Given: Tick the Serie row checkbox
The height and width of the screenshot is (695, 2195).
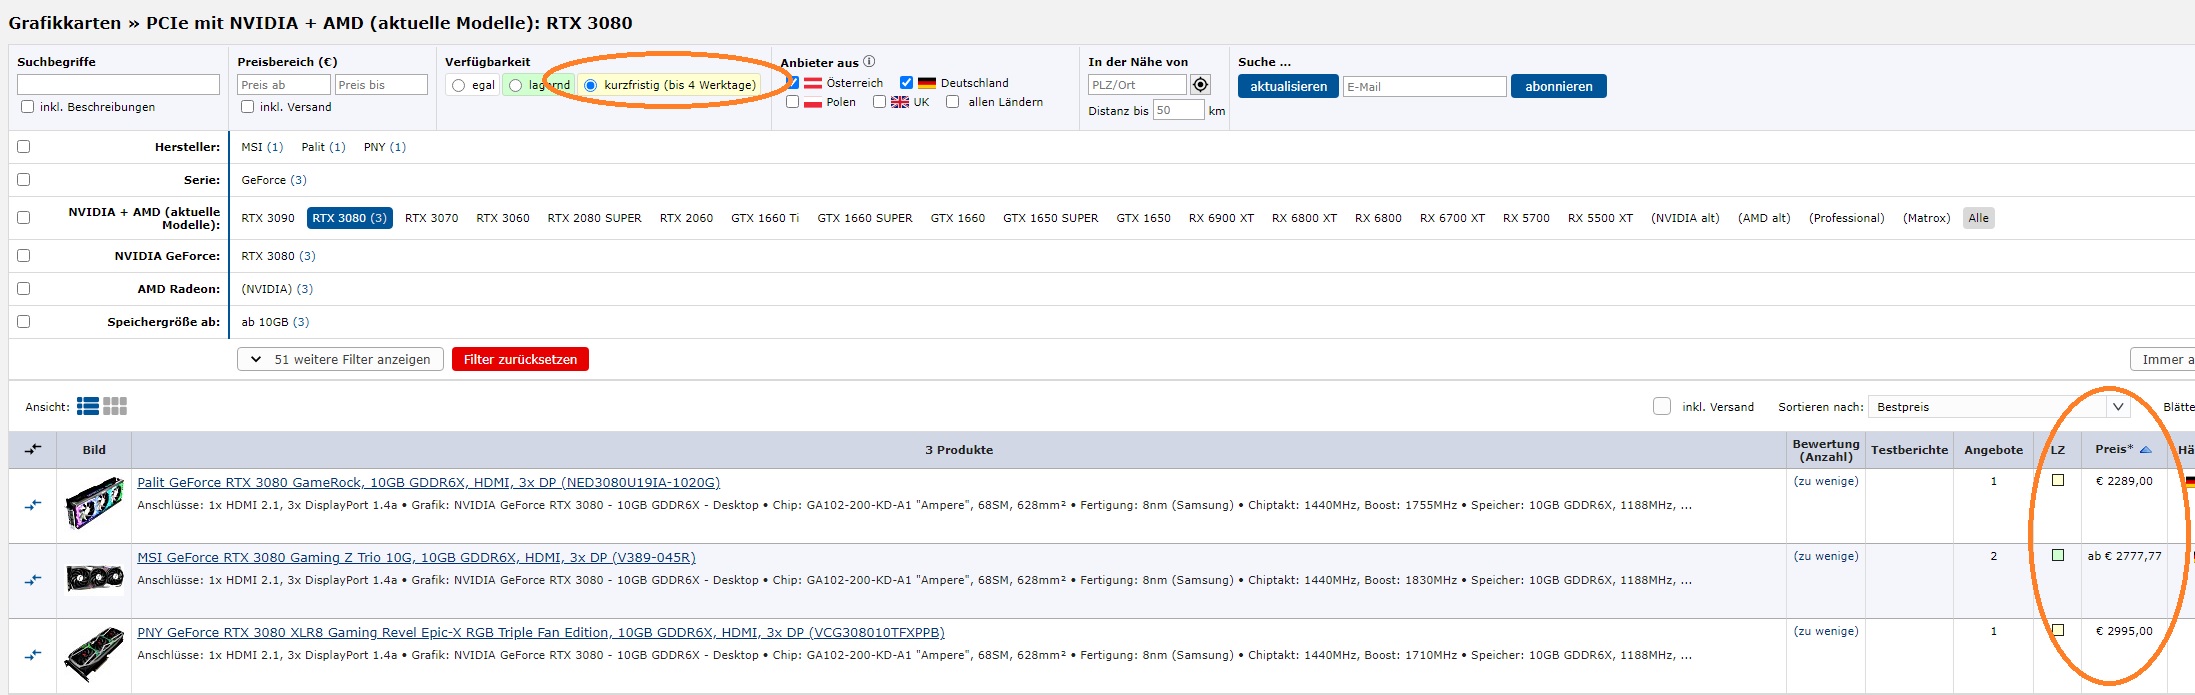Looking at the screenshot, I should (24, 179).
